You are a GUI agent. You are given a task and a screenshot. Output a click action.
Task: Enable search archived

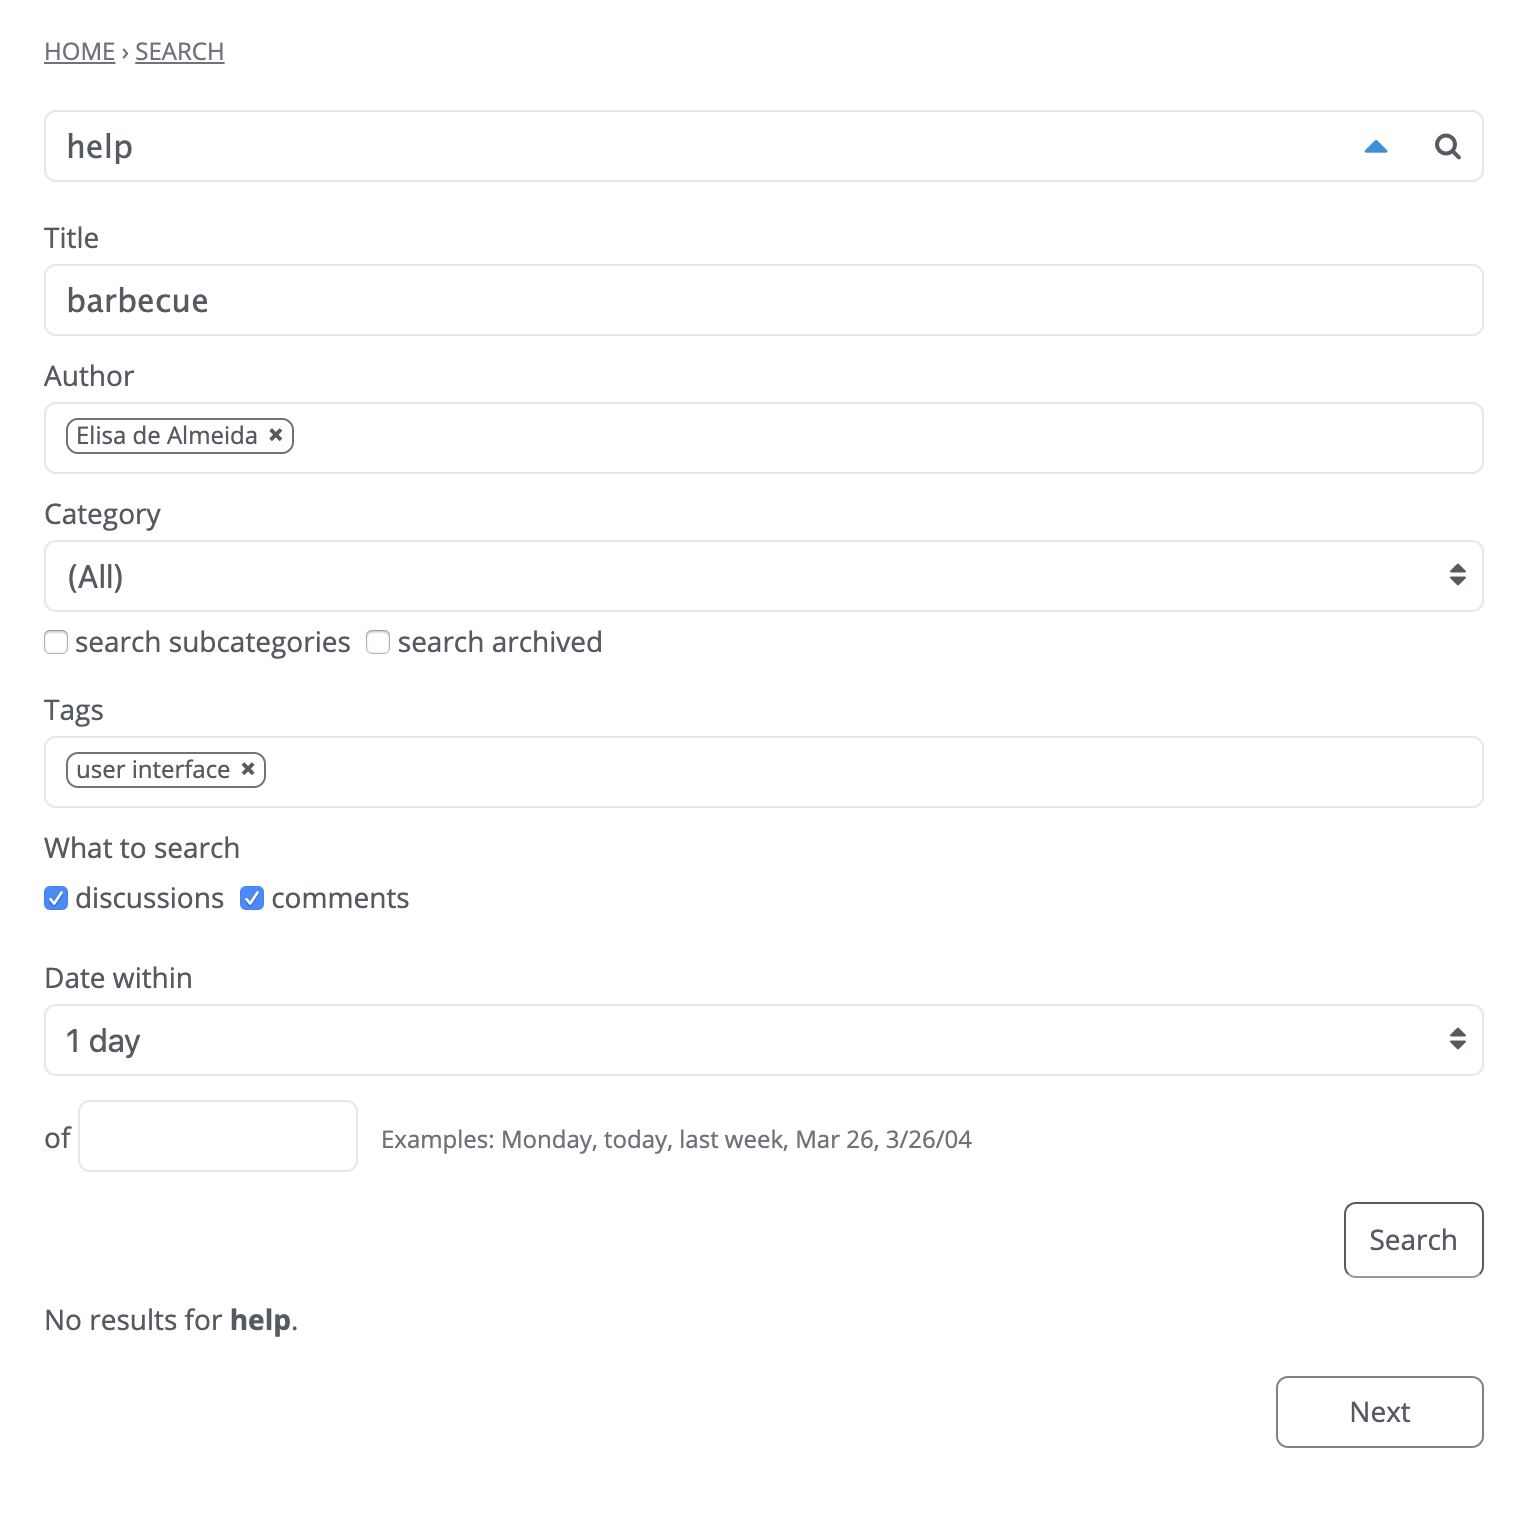click(x=378, y=642)
